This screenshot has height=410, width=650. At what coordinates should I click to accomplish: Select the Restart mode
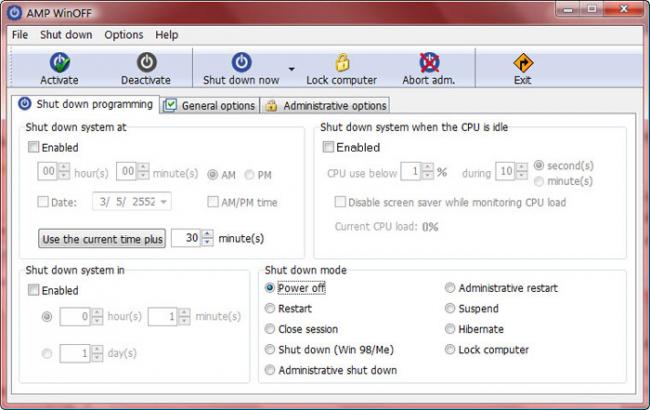click(x=270, y=308)
